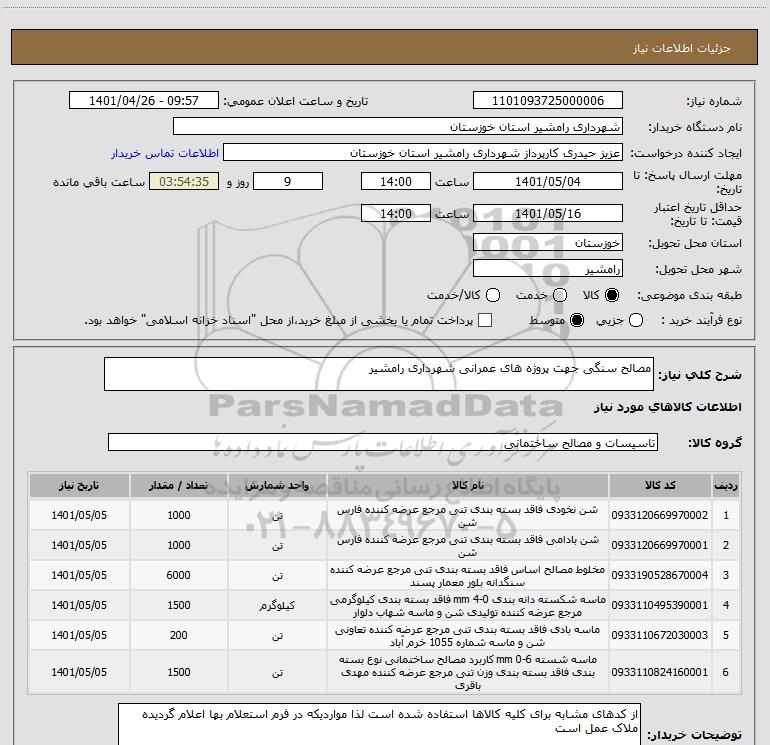Image resolution: width=770 pixels, height=745 pixels.
Task: Click the تاریخ نیاز column header
Action: (79, 485)
